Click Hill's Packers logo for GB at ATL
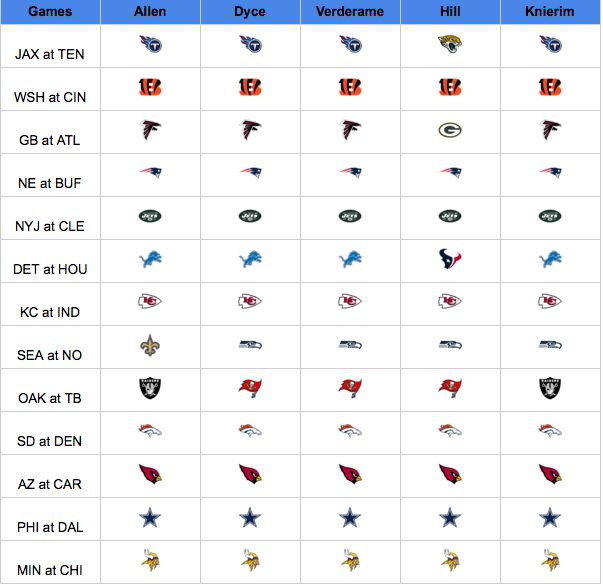The height and width of the screenshot is (584, 603). (x=450, y=130)
